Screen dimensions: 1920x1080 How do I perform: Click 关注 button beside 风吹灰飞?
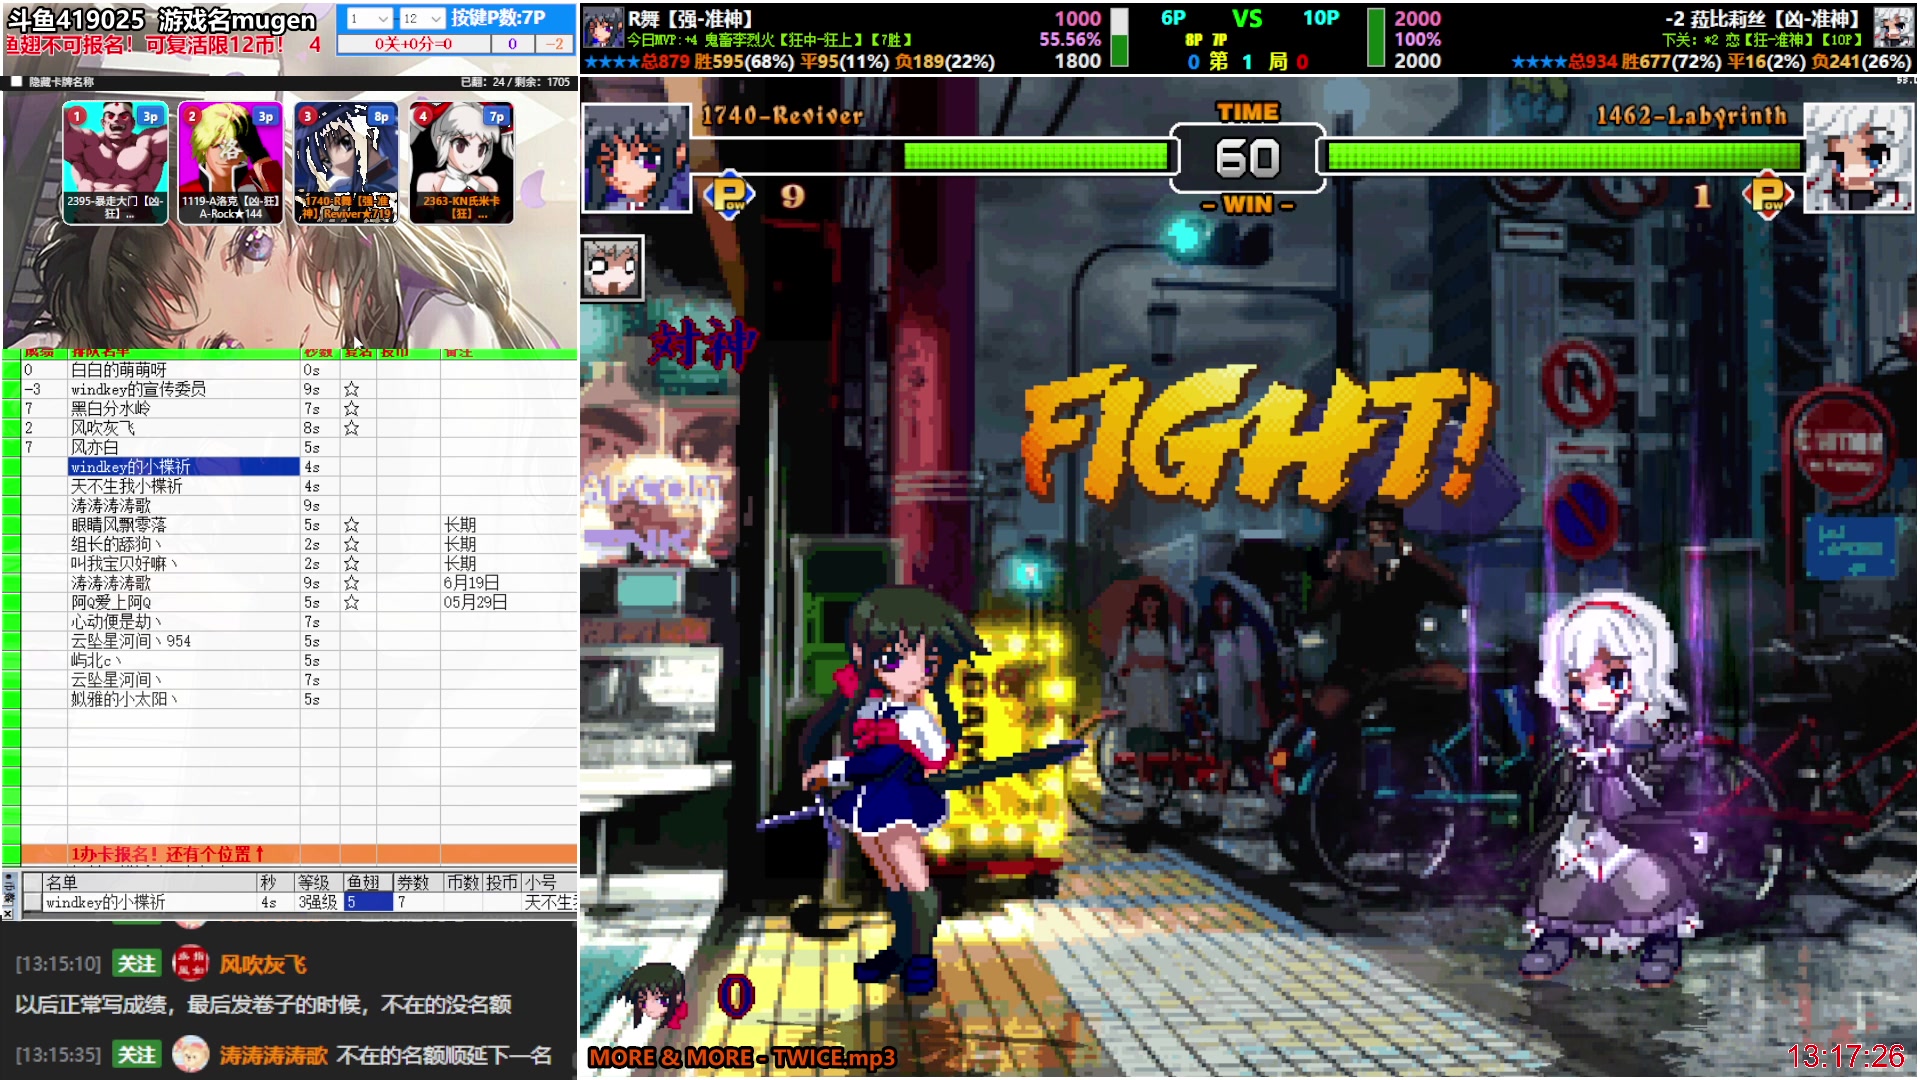(137, 963)
